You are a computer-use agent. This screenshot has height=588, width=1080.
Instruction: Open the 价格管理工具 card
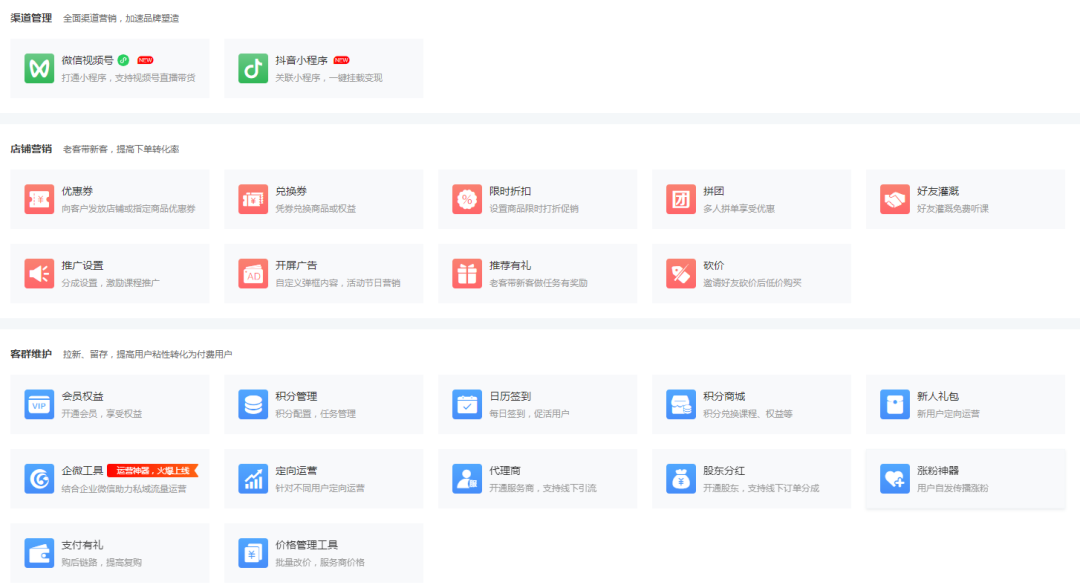pos(323,552)
